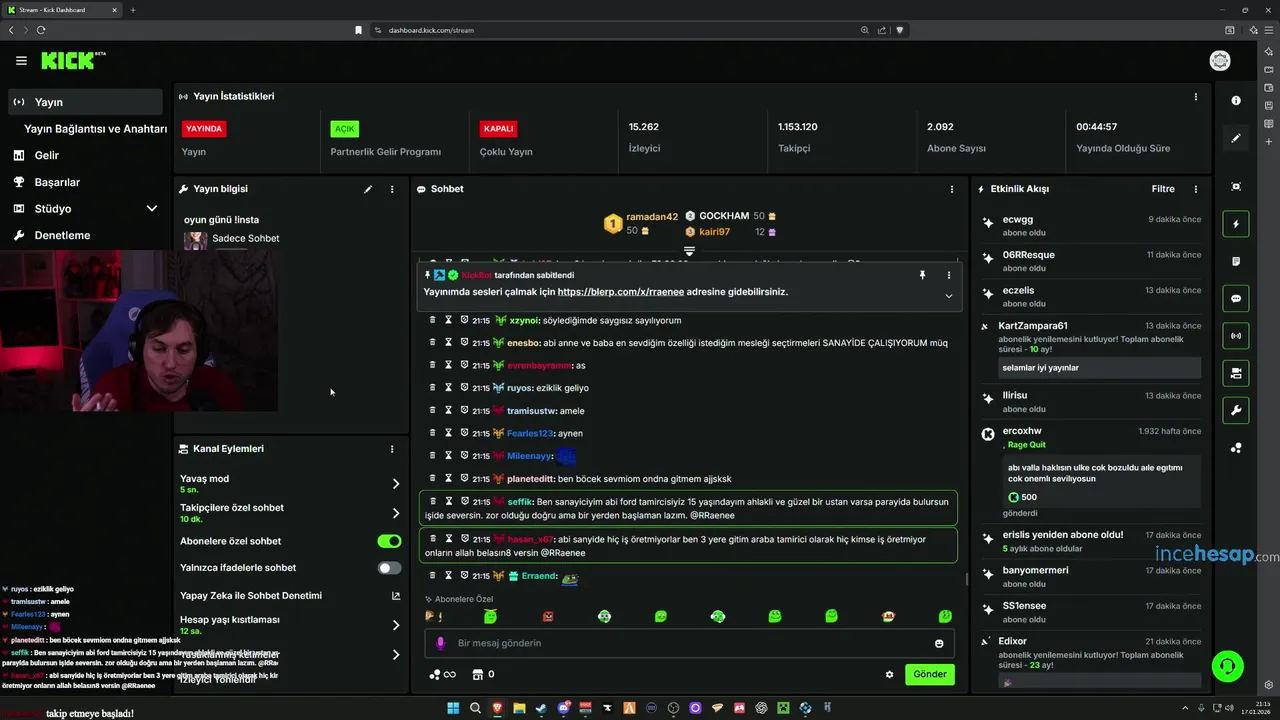Open Kanal Eylemleri three-dot menu
This screenshot has height=720, width=1280.
pyautogui.click(x=392, y=449)
